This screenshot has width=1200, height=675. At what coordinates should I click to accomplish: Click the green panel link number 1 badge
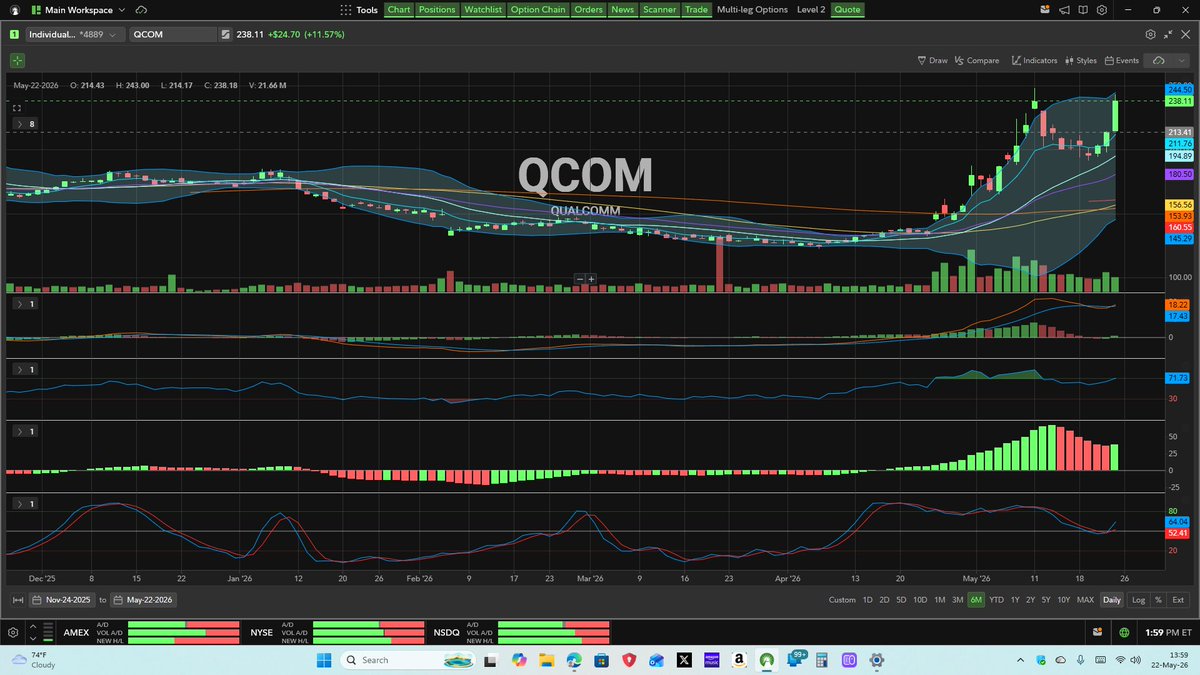pyautogui.click(x=15, y=34)
